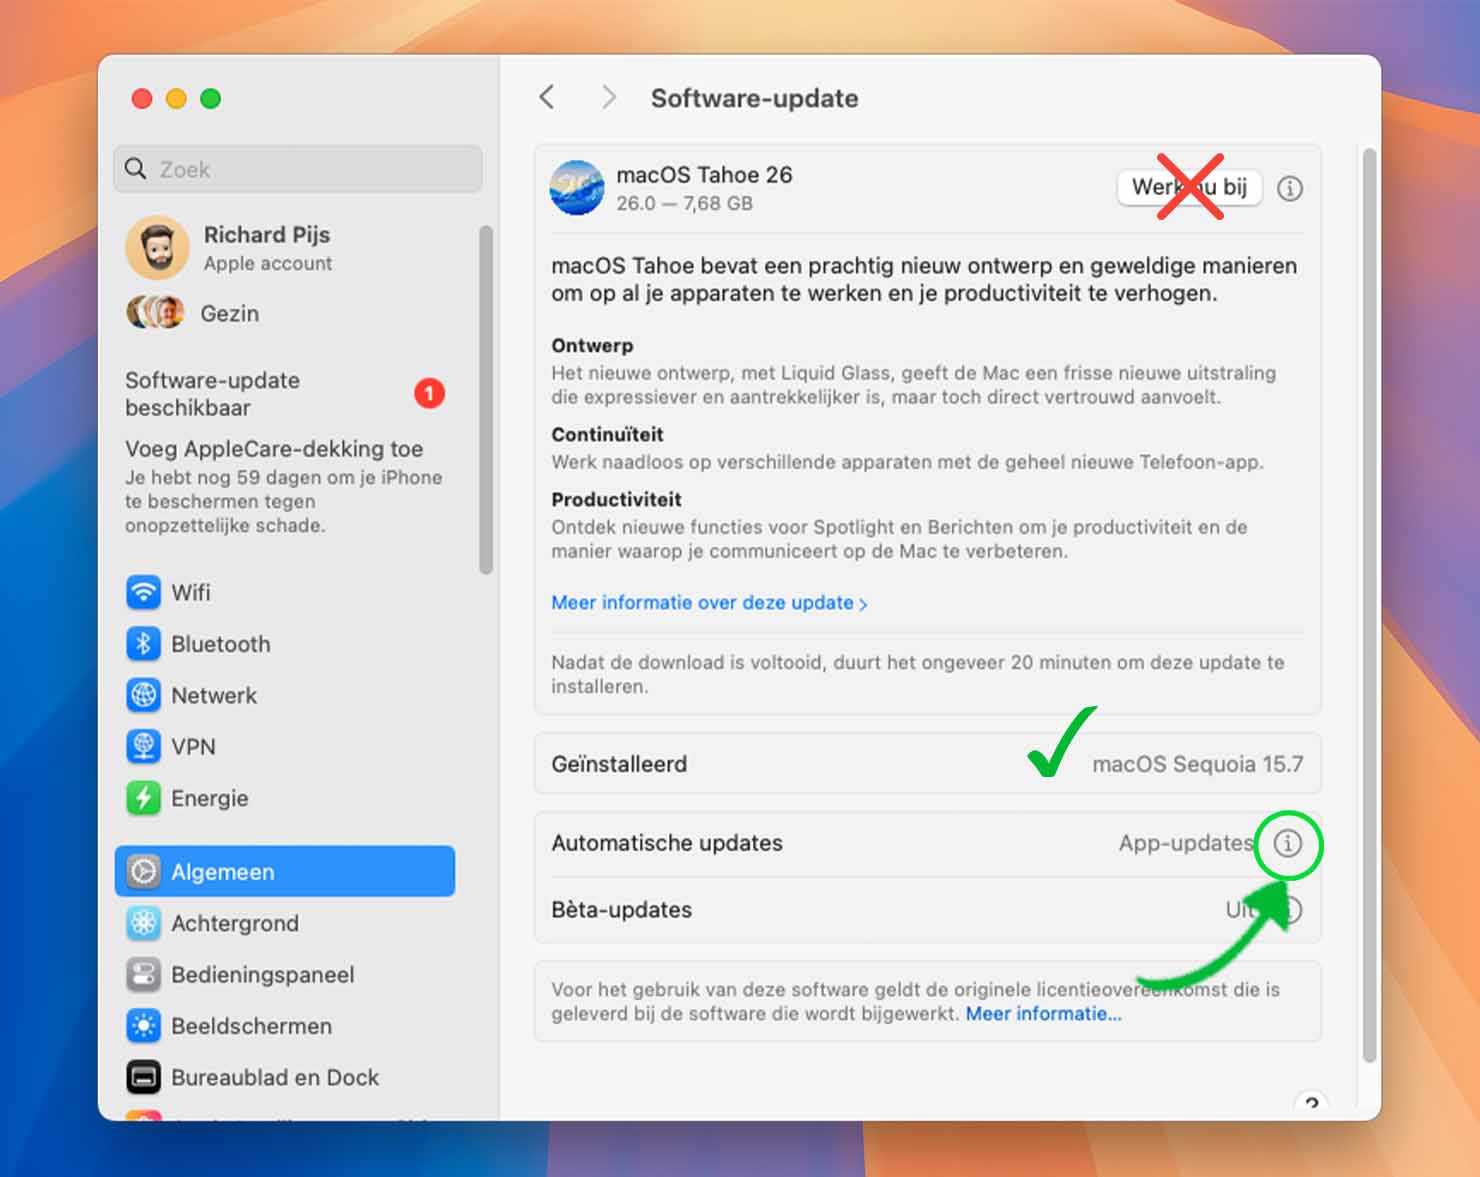This screenshot has height=1177, width=1480.
Task: Select Software-update beschikbaar in sidebar
Action: pyautogui.click(x=284, y=394)
